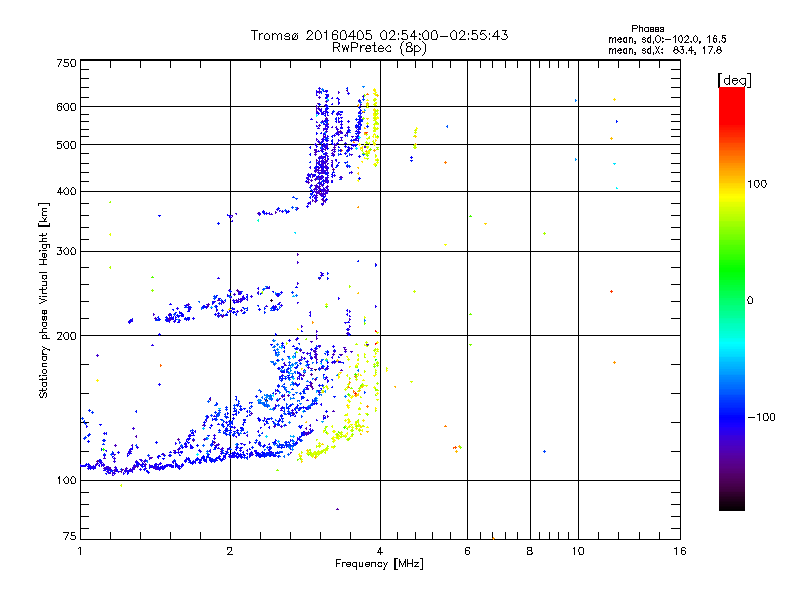The image size is (800, 600).
Task: Click the dense blue echo cluster near 3 MHz, 450 km
Action: pyautogui.click(x=320, y=168)
